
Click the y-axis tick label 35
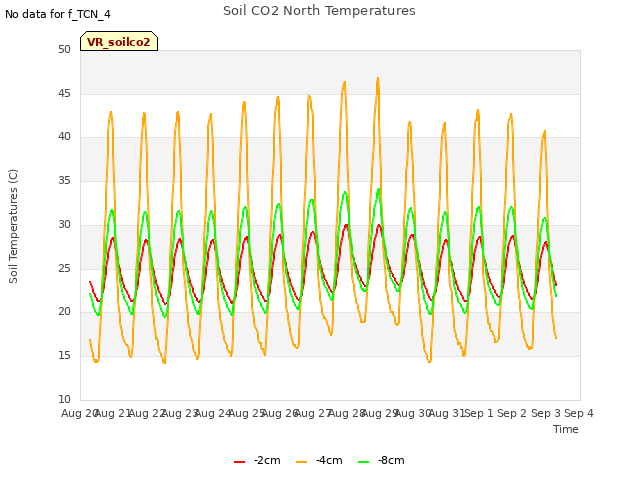pos(64,180)
